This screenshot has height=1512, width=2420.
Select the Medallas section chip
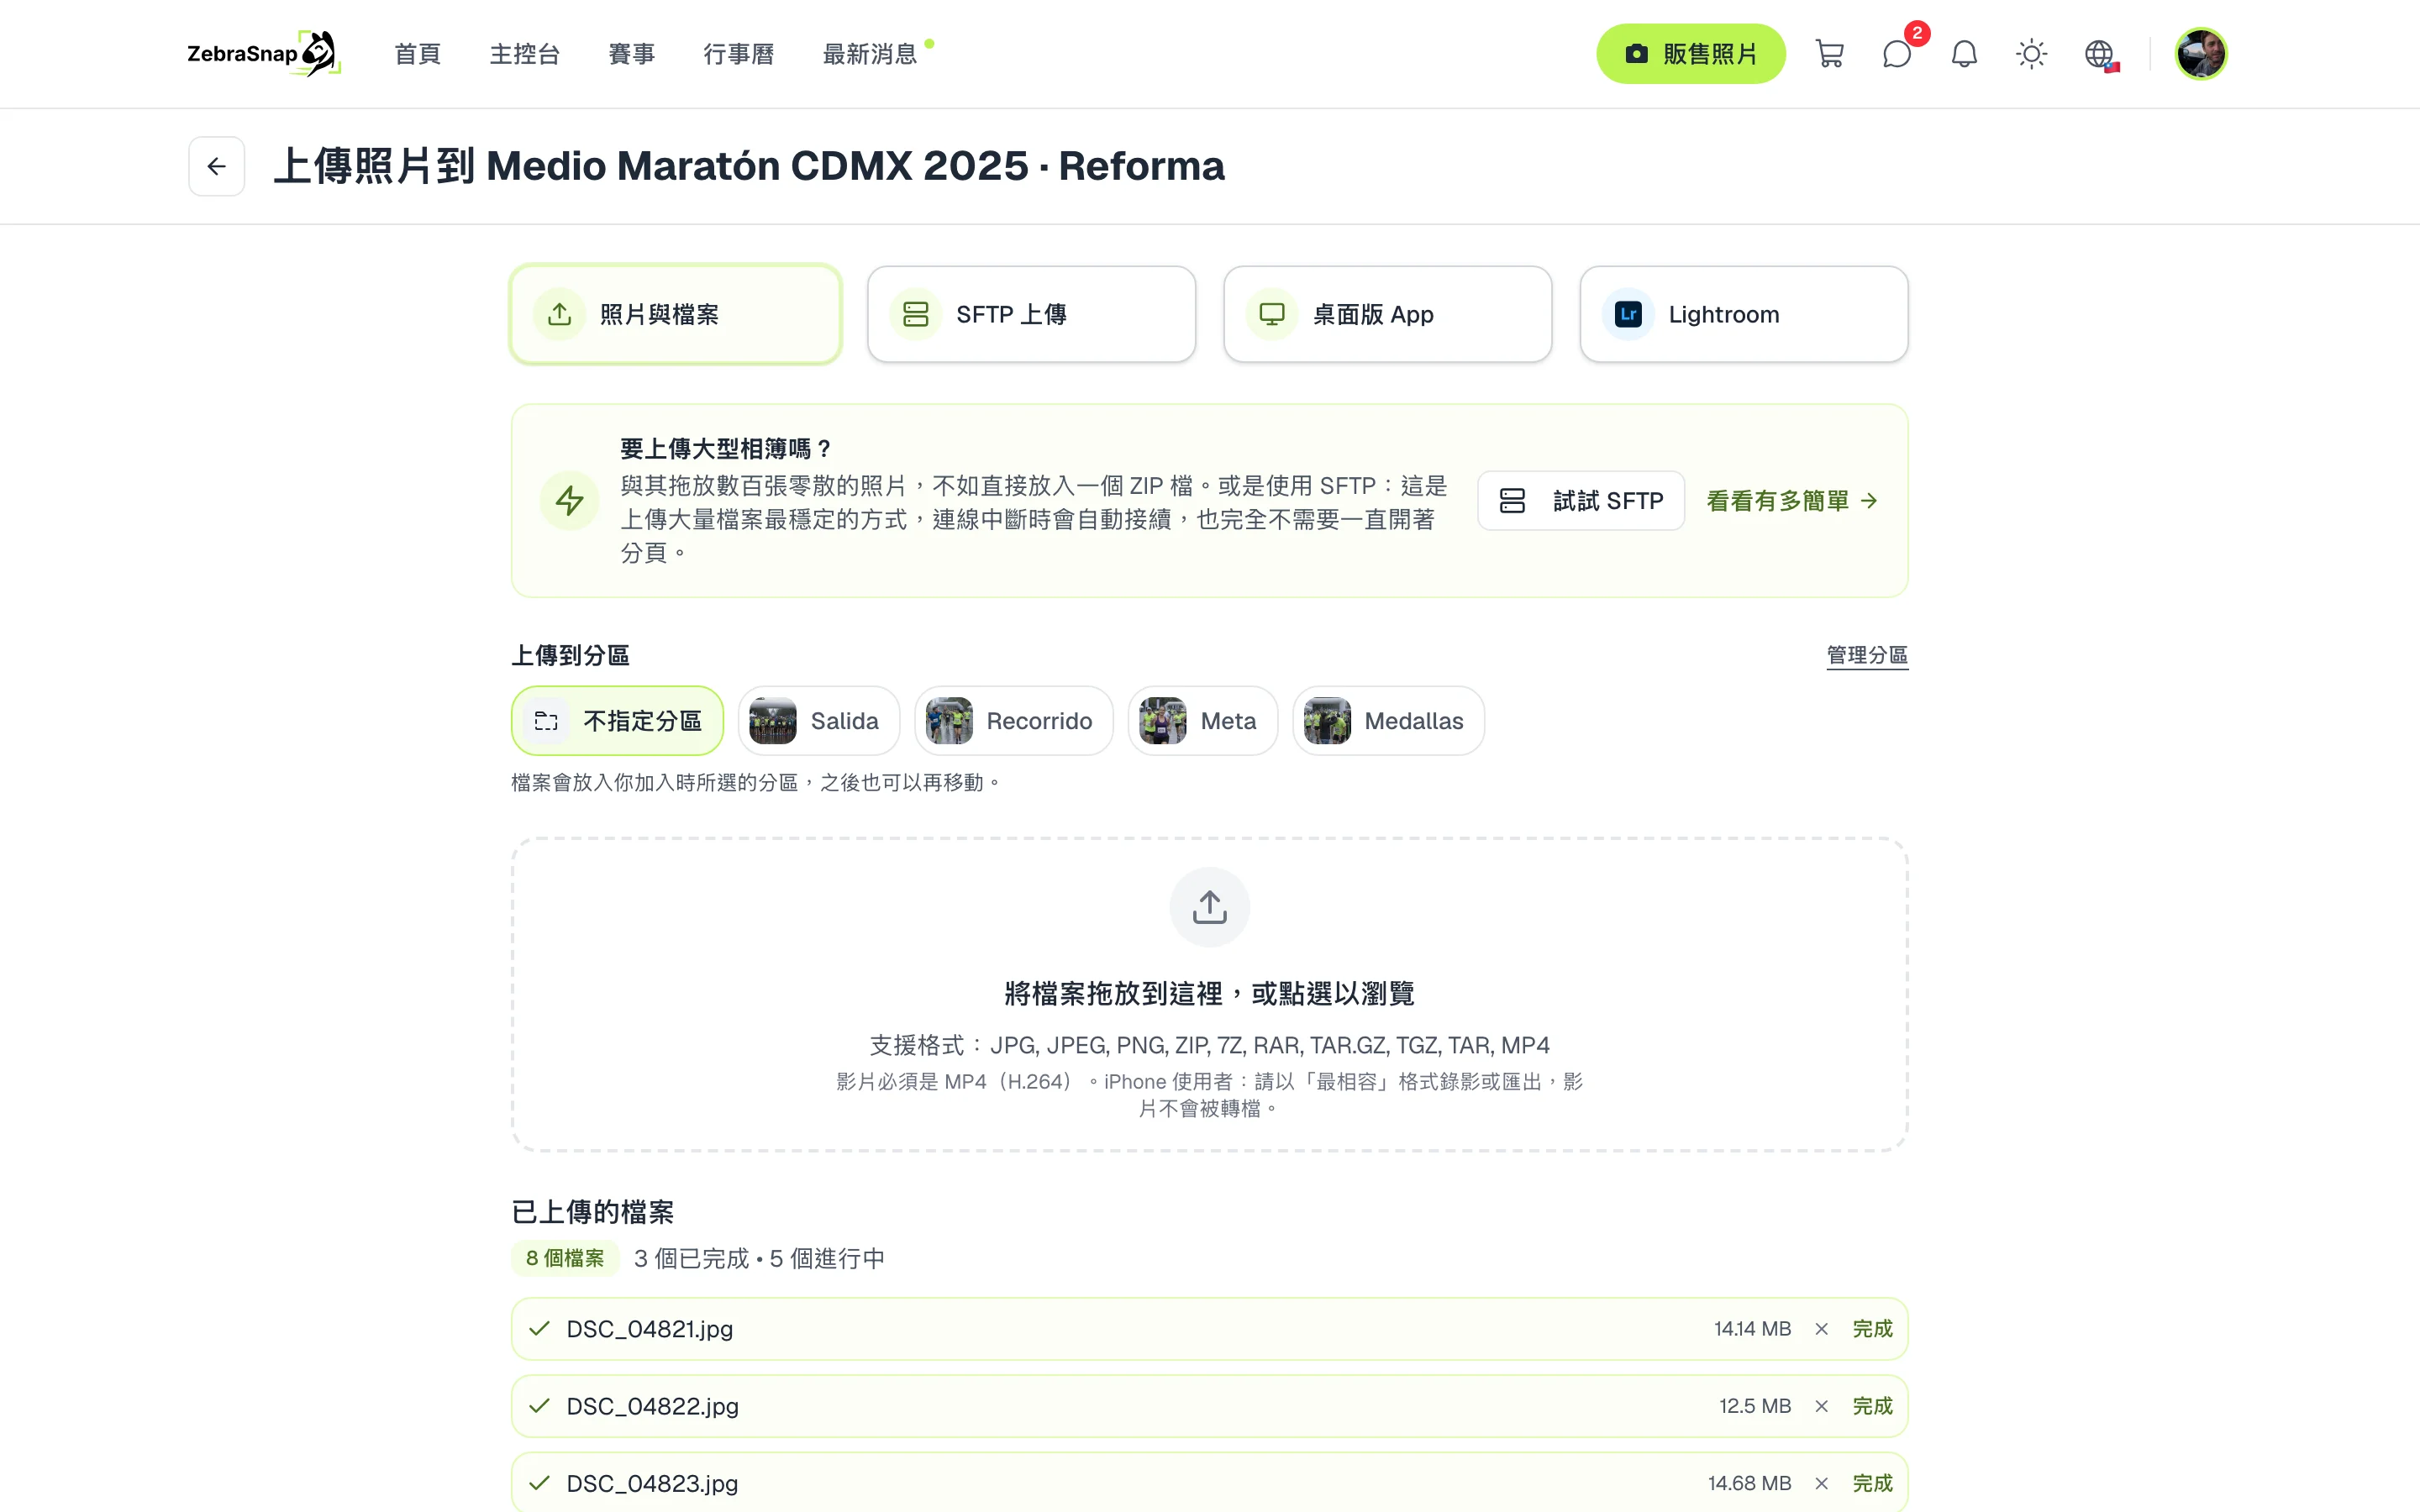coord(1388,721)
